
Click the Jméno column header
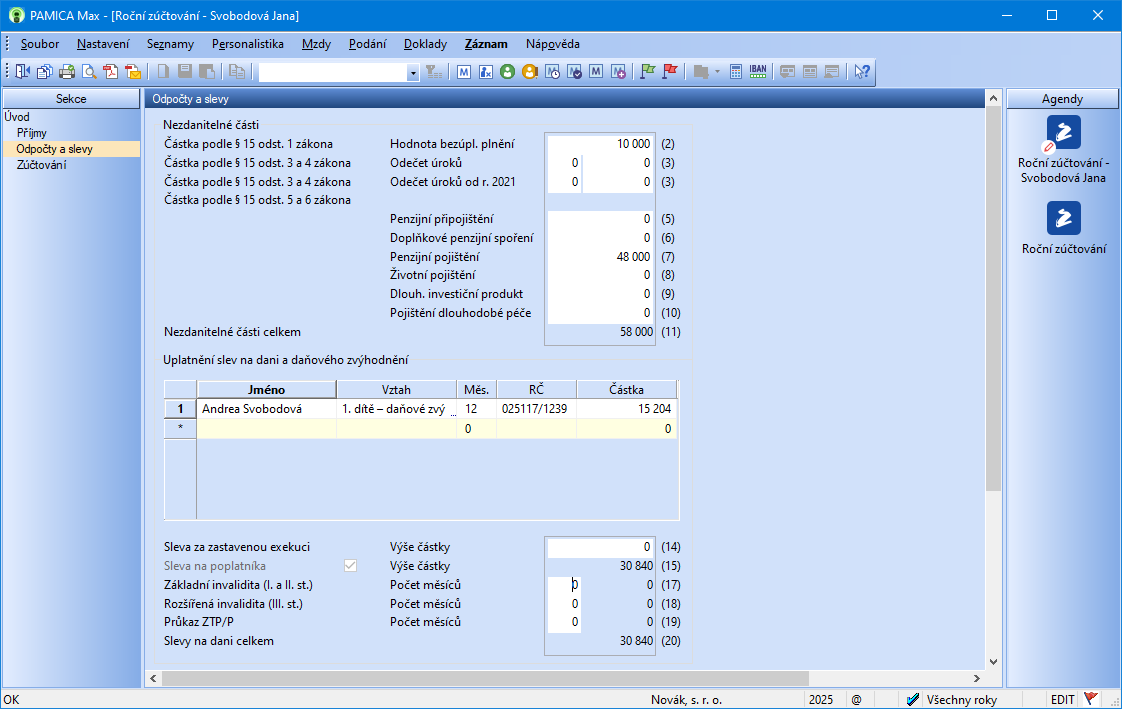coord(266,389)
